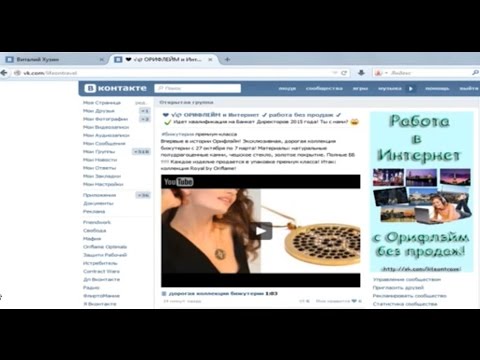Click the counter badge next to Мои Группы
Screen dimensions: 480x360
click(141, 152)
